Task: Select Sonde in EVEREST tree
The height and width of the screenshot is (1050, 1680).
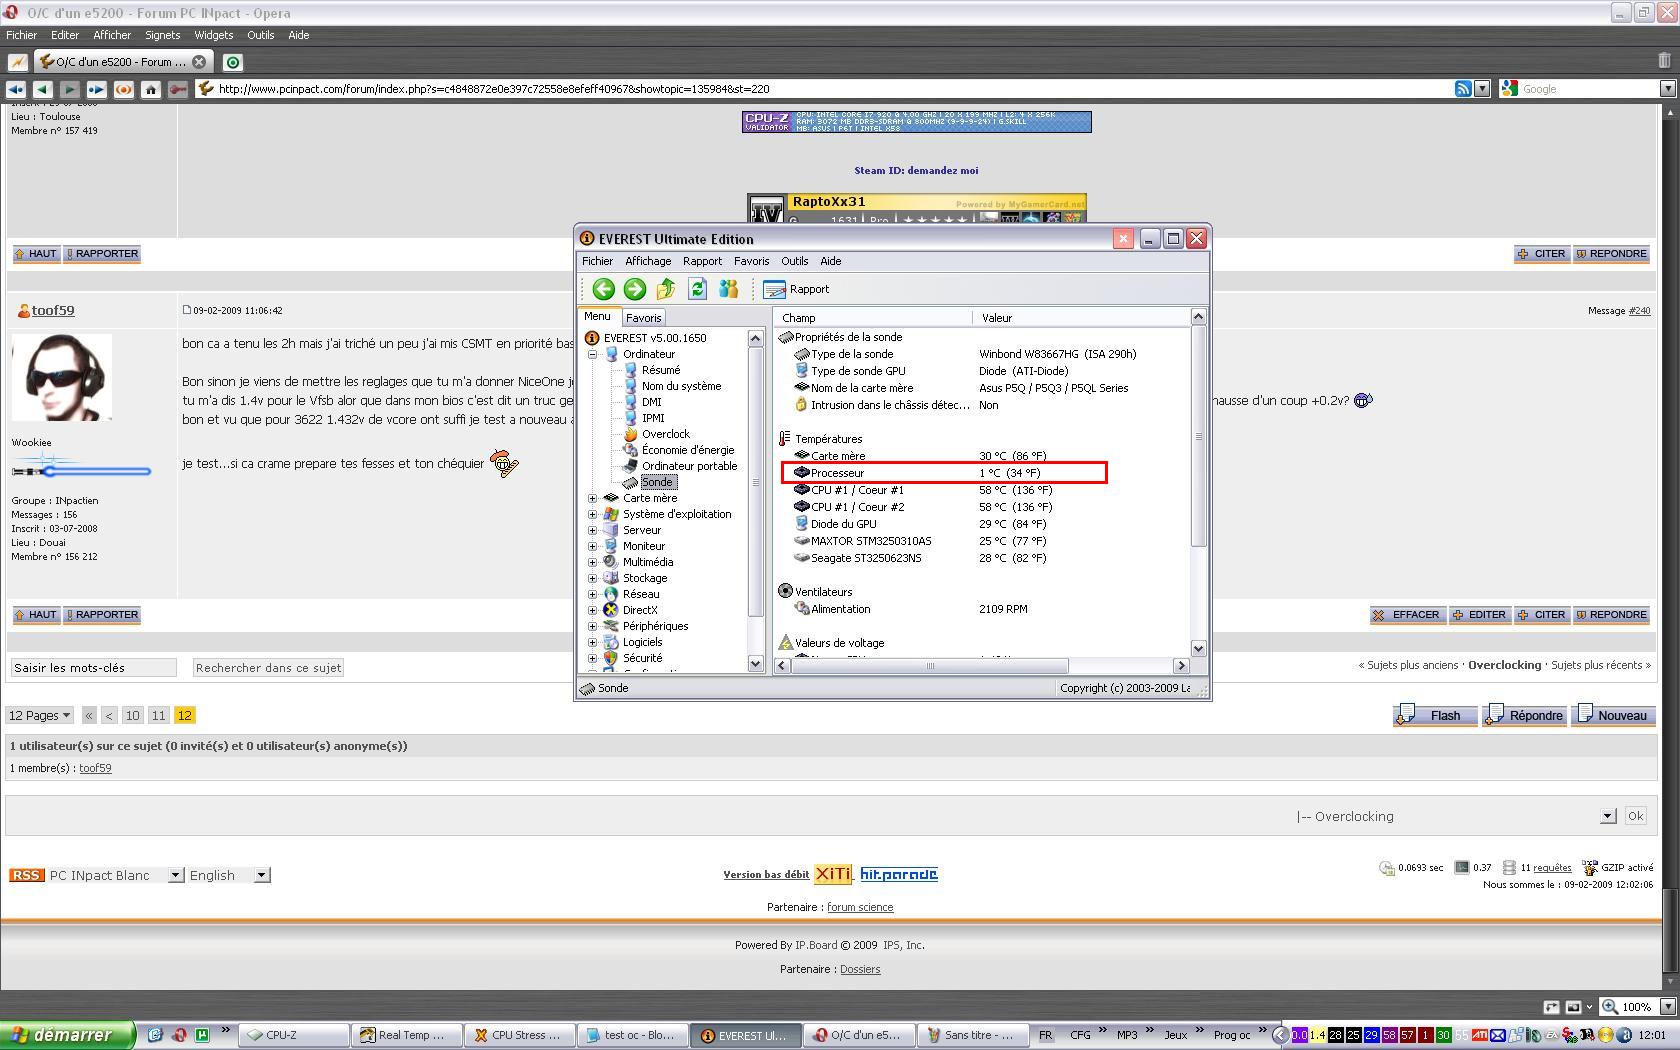Action: coord(657,482)
